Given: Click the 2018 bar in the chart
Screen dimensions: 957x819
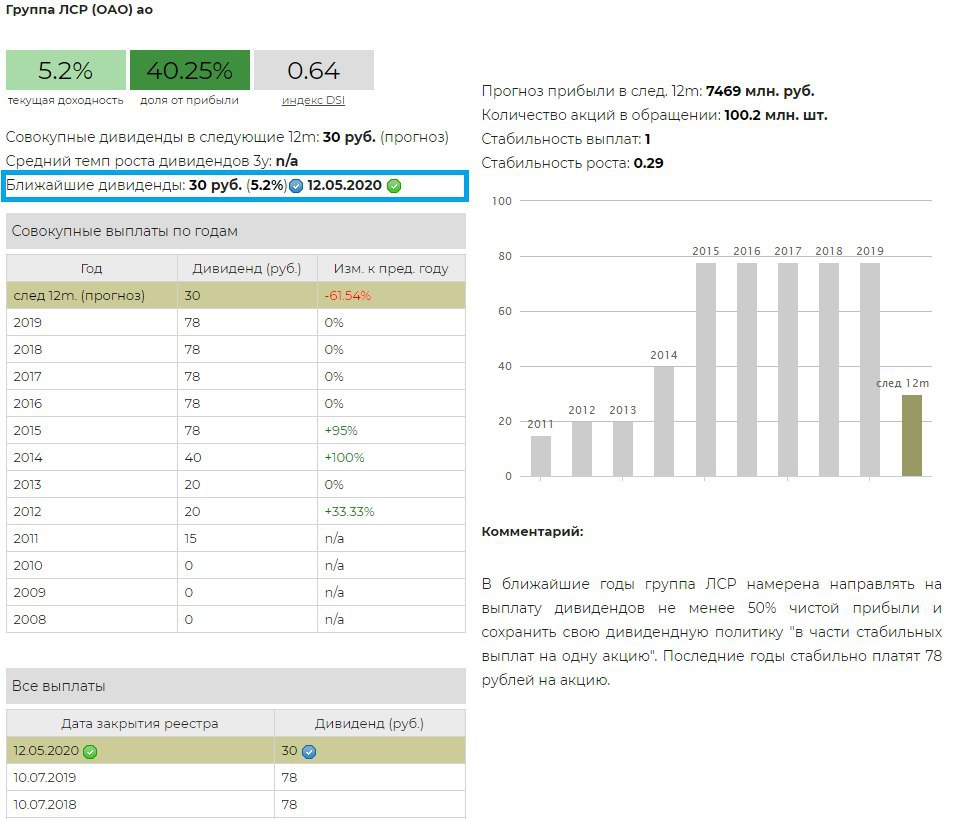Looking at the screenshot, I should click(829, 370).
